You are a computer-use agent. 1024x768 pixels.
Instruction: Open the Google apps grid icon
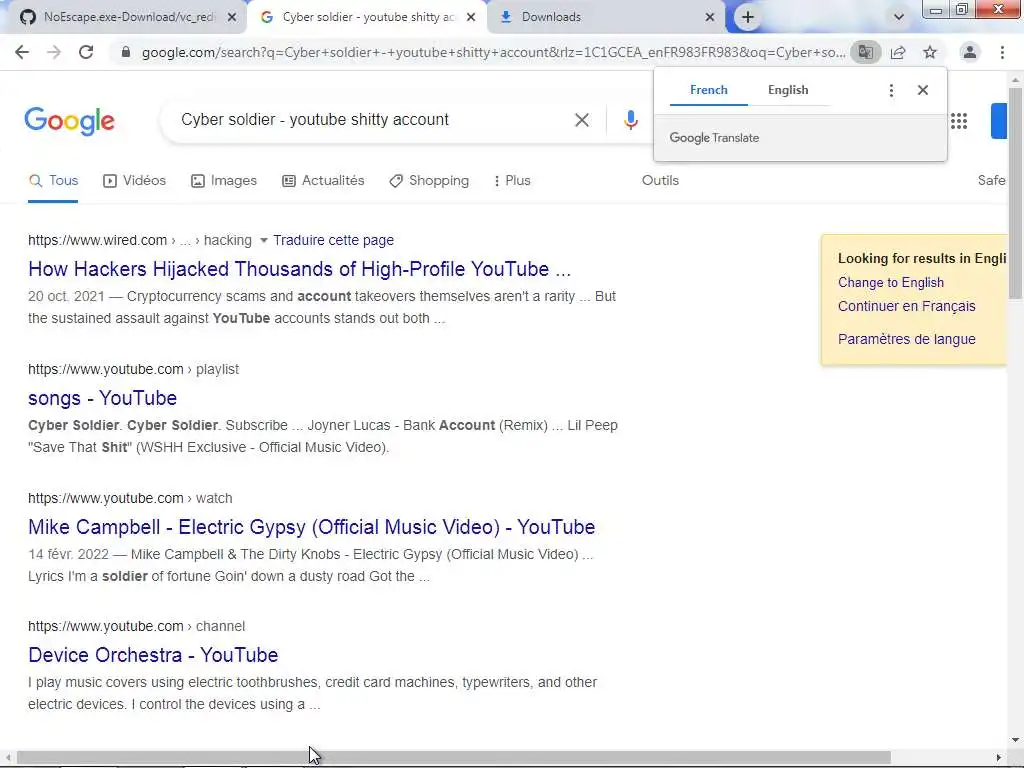pyautogui.click(x=959, y=121)
